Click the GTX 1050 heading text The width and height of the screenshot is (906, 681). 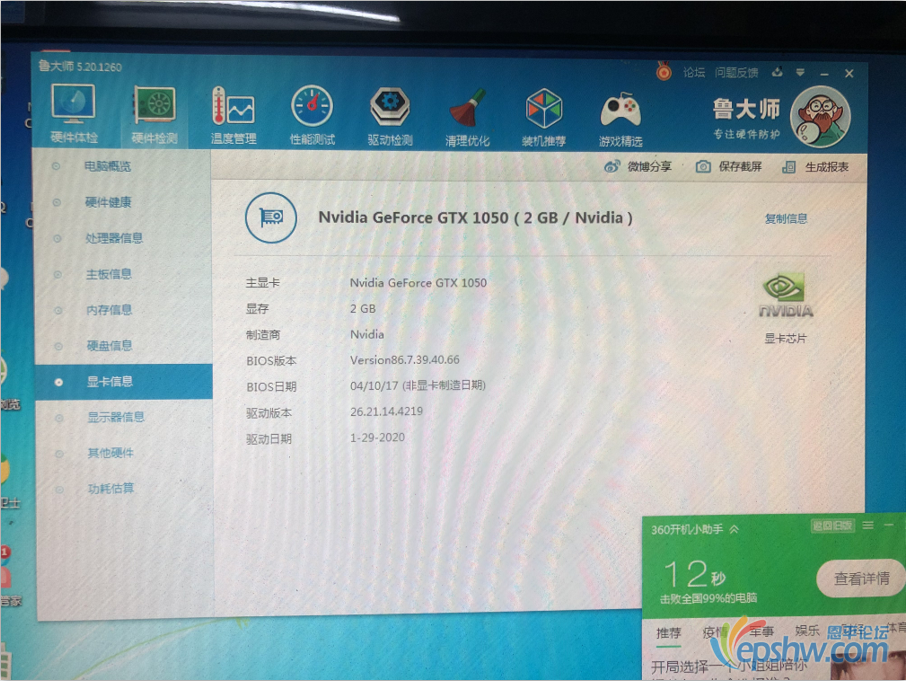click(475, 218)
